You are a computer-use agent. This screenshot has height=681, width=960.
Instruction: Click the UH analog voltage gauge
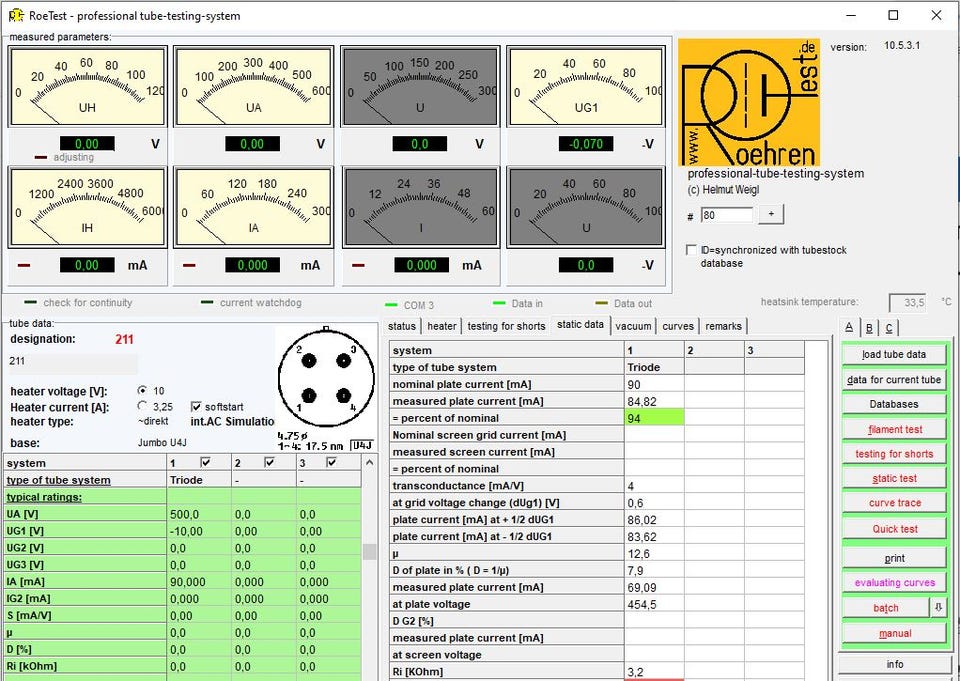(87, 86)
